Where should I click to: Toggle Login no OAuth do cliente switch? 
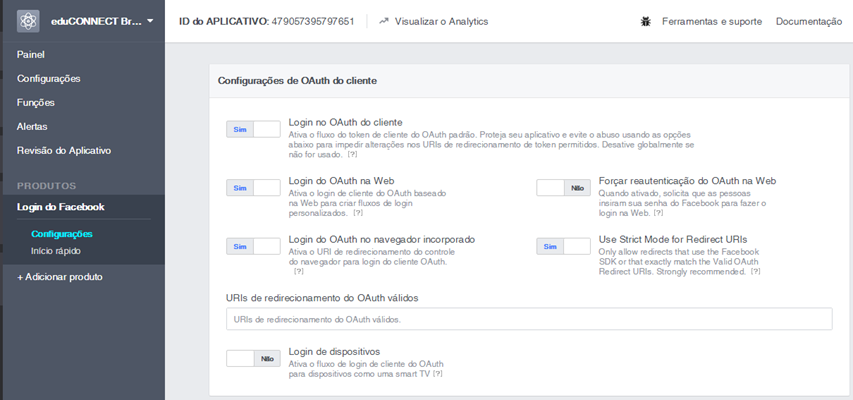(x=254, y=130)
